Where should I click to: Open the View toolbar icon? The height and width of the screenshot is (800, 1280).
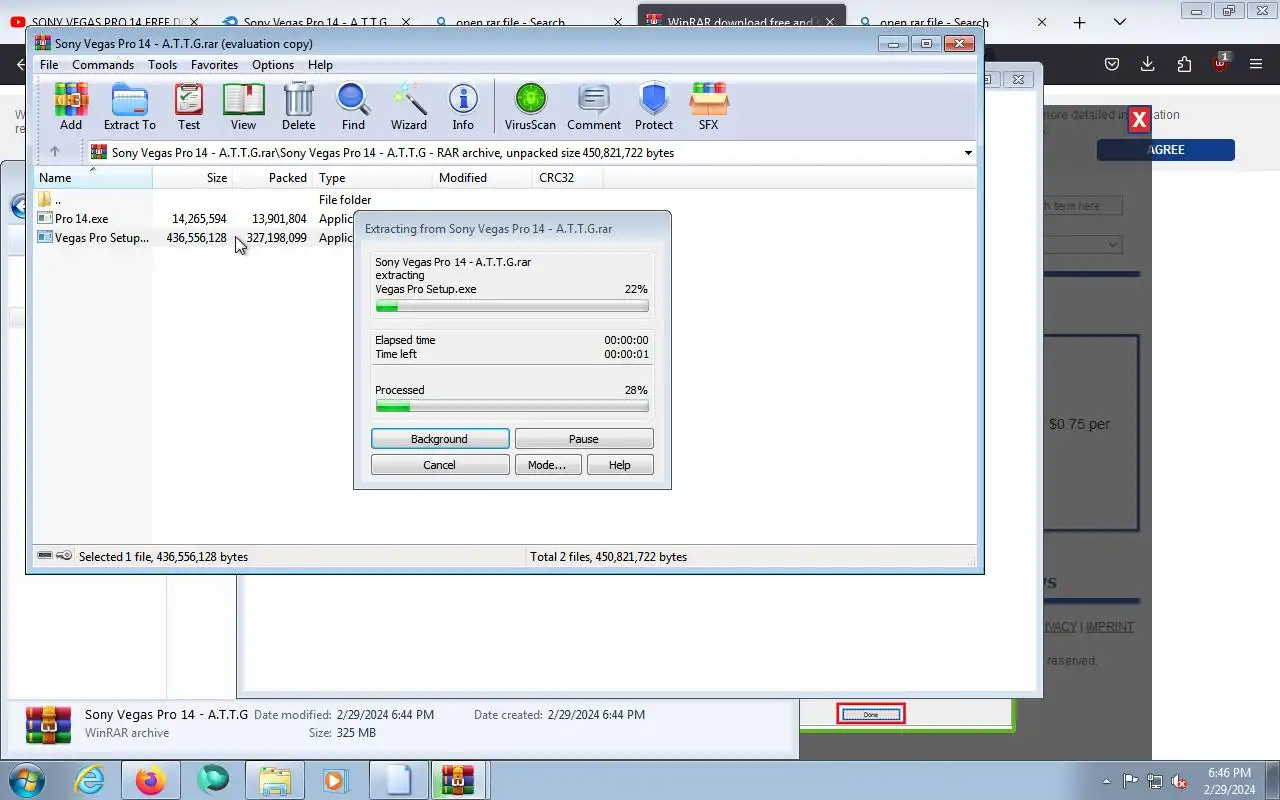[243, 107]
